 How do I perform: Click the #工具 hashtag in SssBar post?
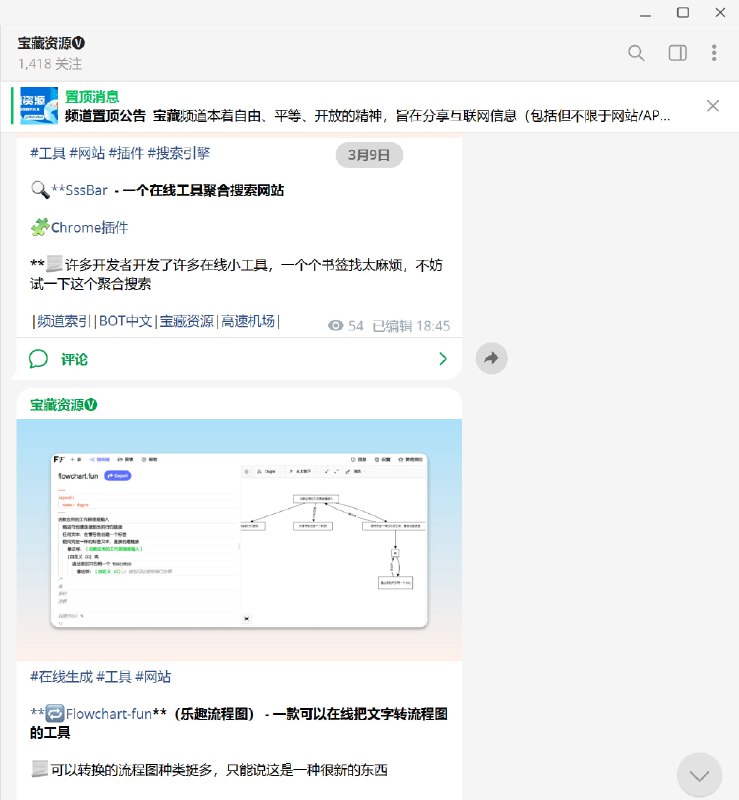pyautogui.click(x=48, y=153)
